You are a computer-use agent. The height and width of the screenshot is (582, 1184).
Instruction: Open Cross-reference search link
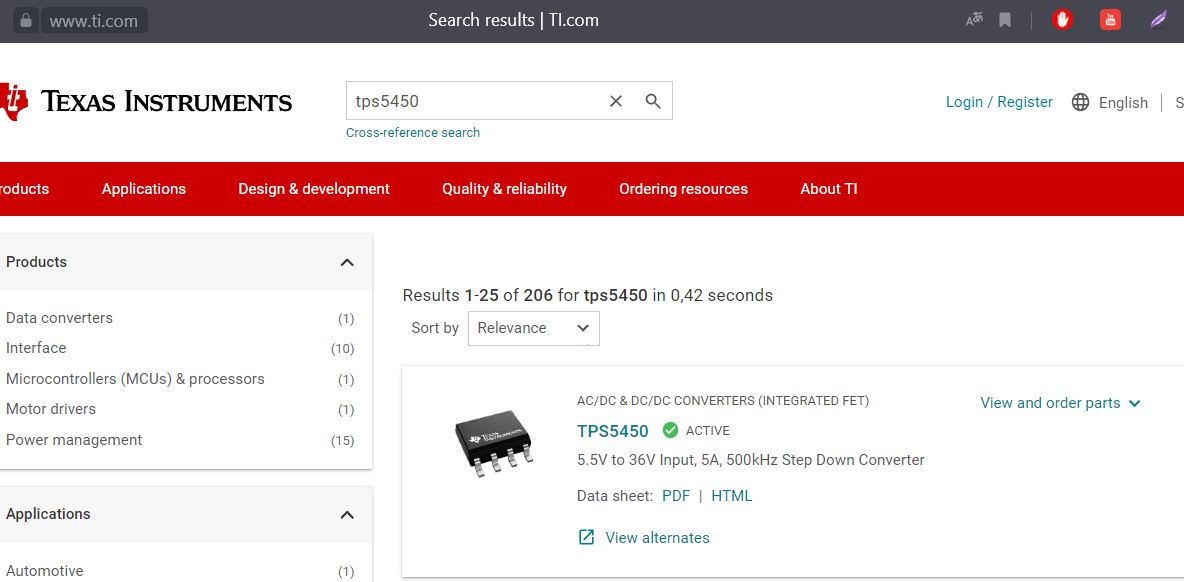pyautogui.click(x=413, y=133)
